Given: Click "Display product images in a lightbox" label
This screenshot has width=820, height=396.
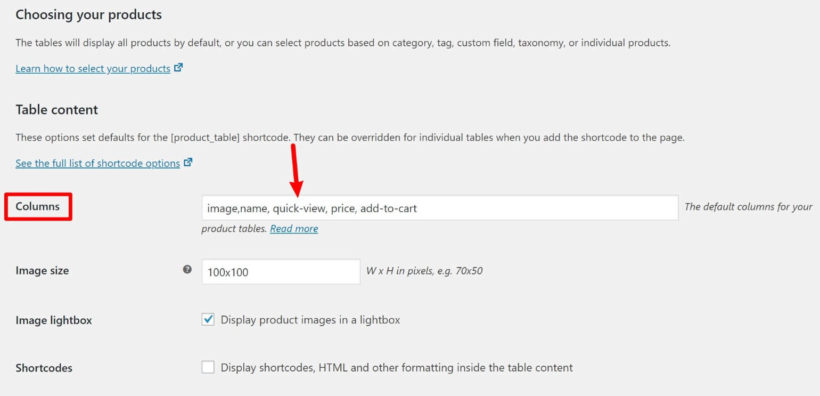Looking at the screenshot, I should click(310, 320).
